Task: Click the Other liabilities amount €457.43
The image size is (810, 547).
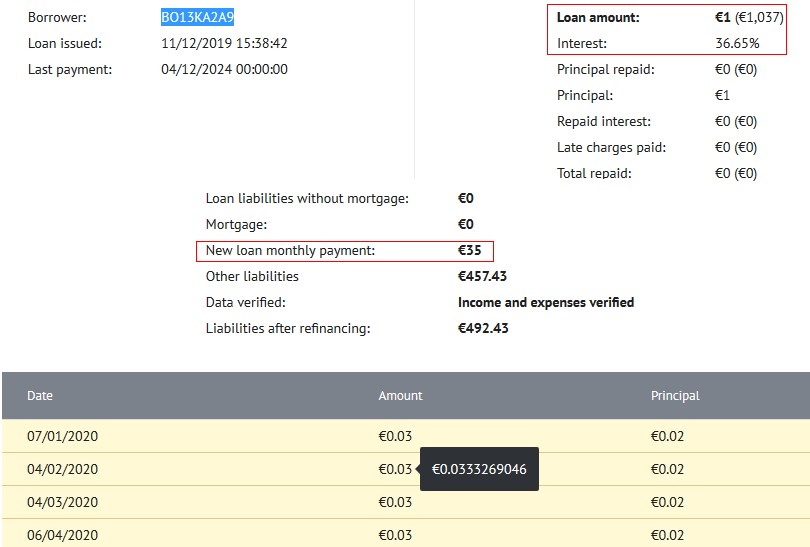Action: tap(482, 276)
